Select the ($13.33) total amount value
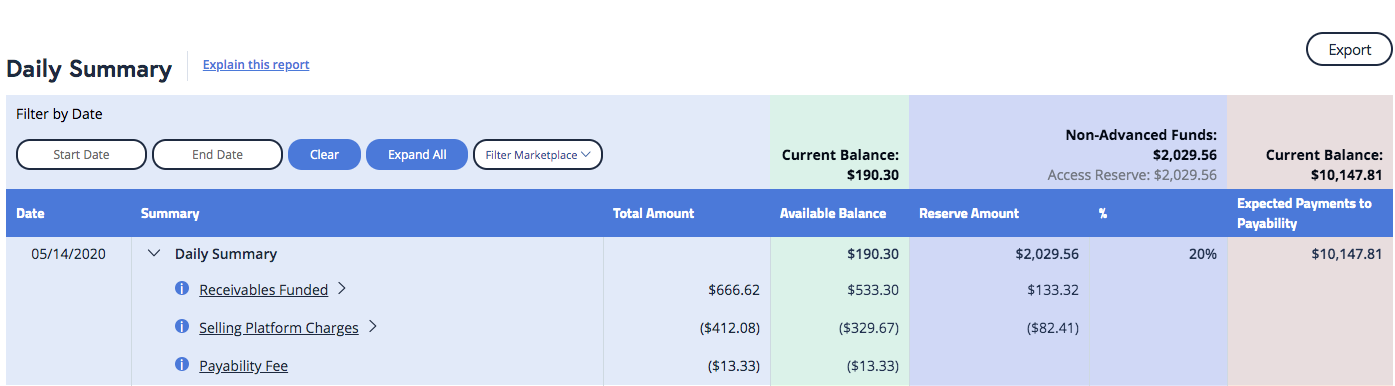The image size is (1395, 386). (x=733, y=366)
